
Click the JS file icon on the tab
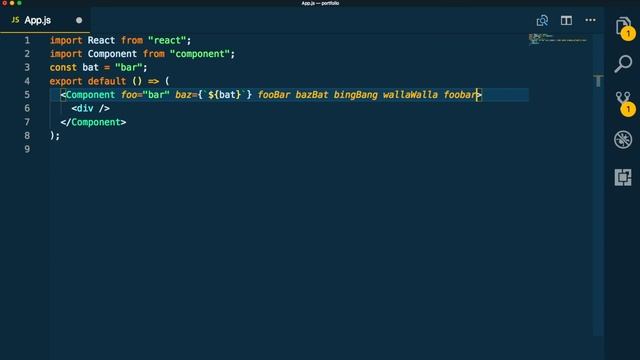15,20
